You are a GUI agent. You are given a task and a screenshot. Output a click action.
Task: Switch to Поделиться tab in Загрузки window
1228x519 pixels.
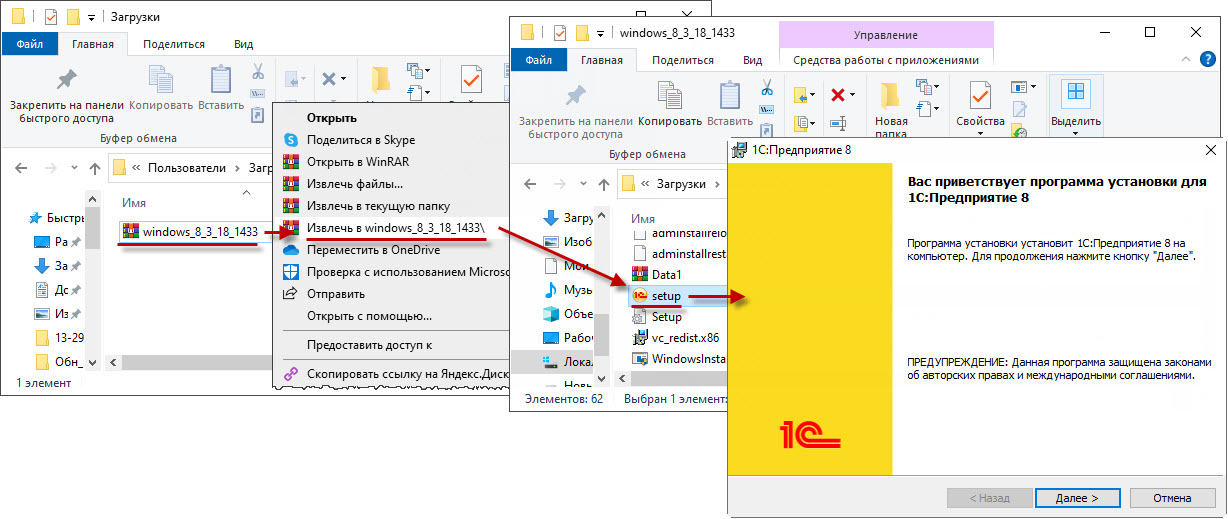point(174,44)
